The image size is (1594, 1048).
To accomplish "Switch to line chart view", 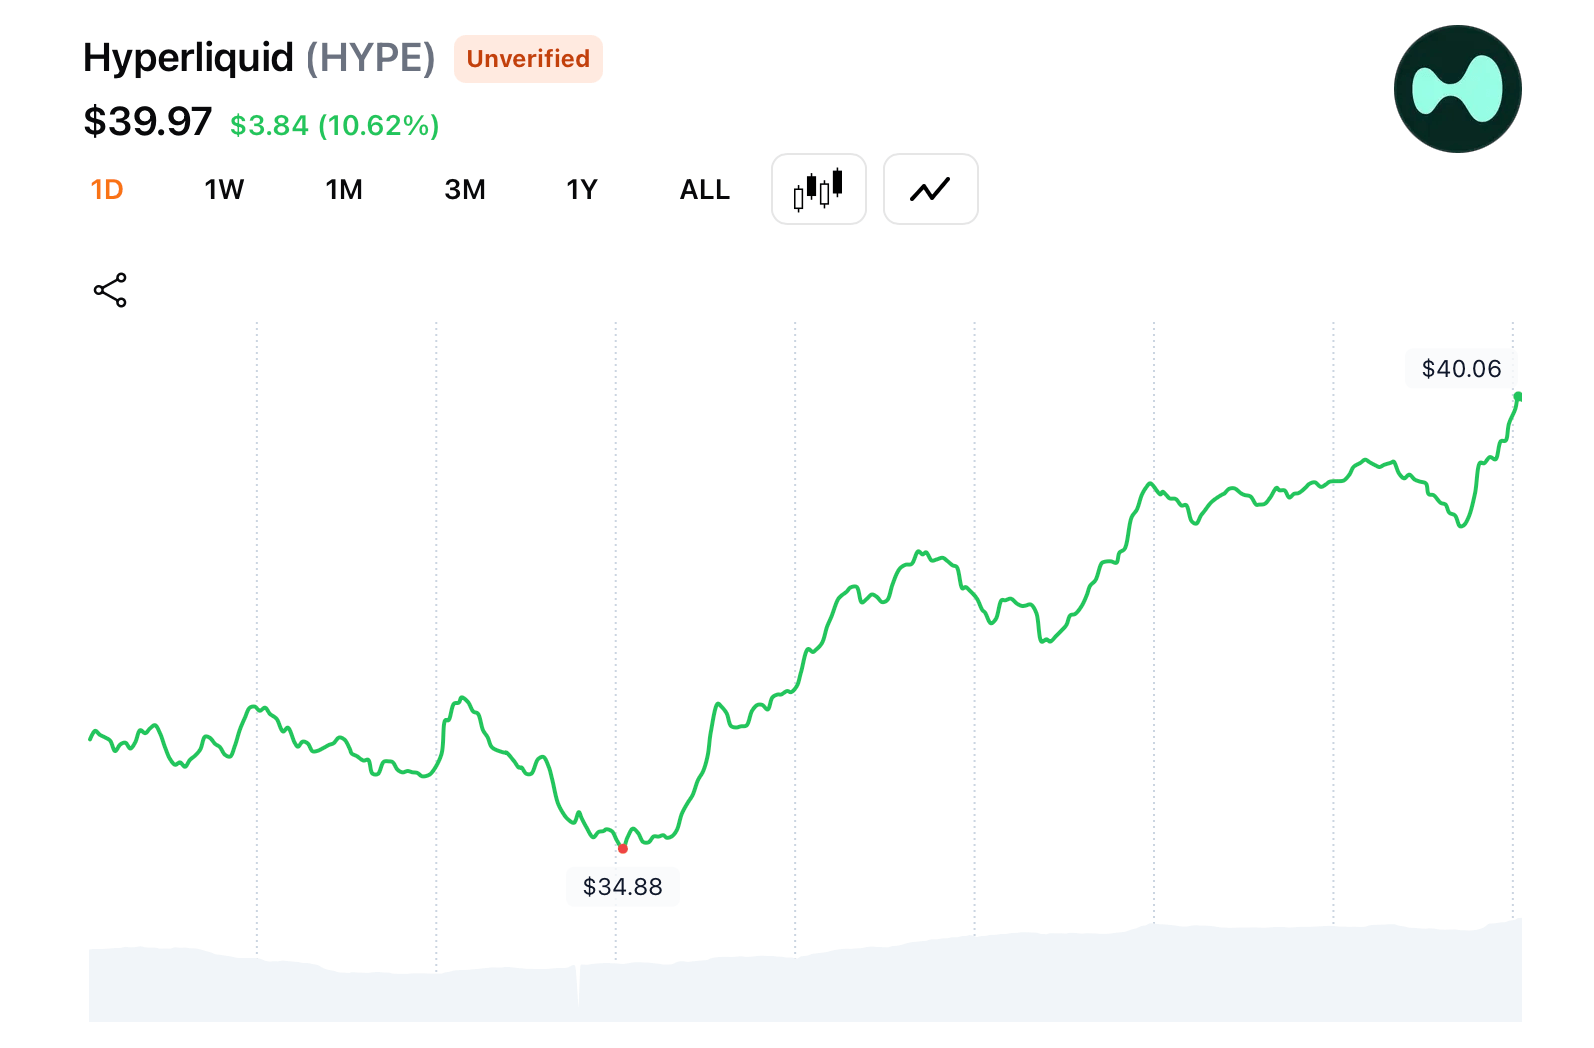I will tap(930, 189).
